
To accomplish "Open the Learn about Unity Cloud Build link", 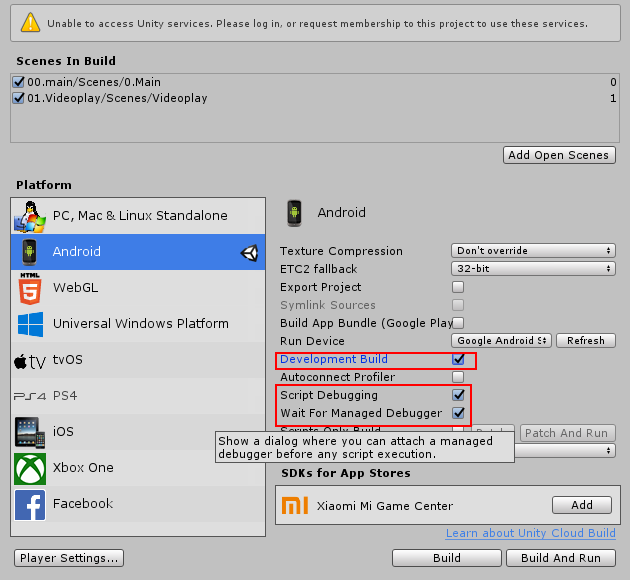I will click(530, 533).
